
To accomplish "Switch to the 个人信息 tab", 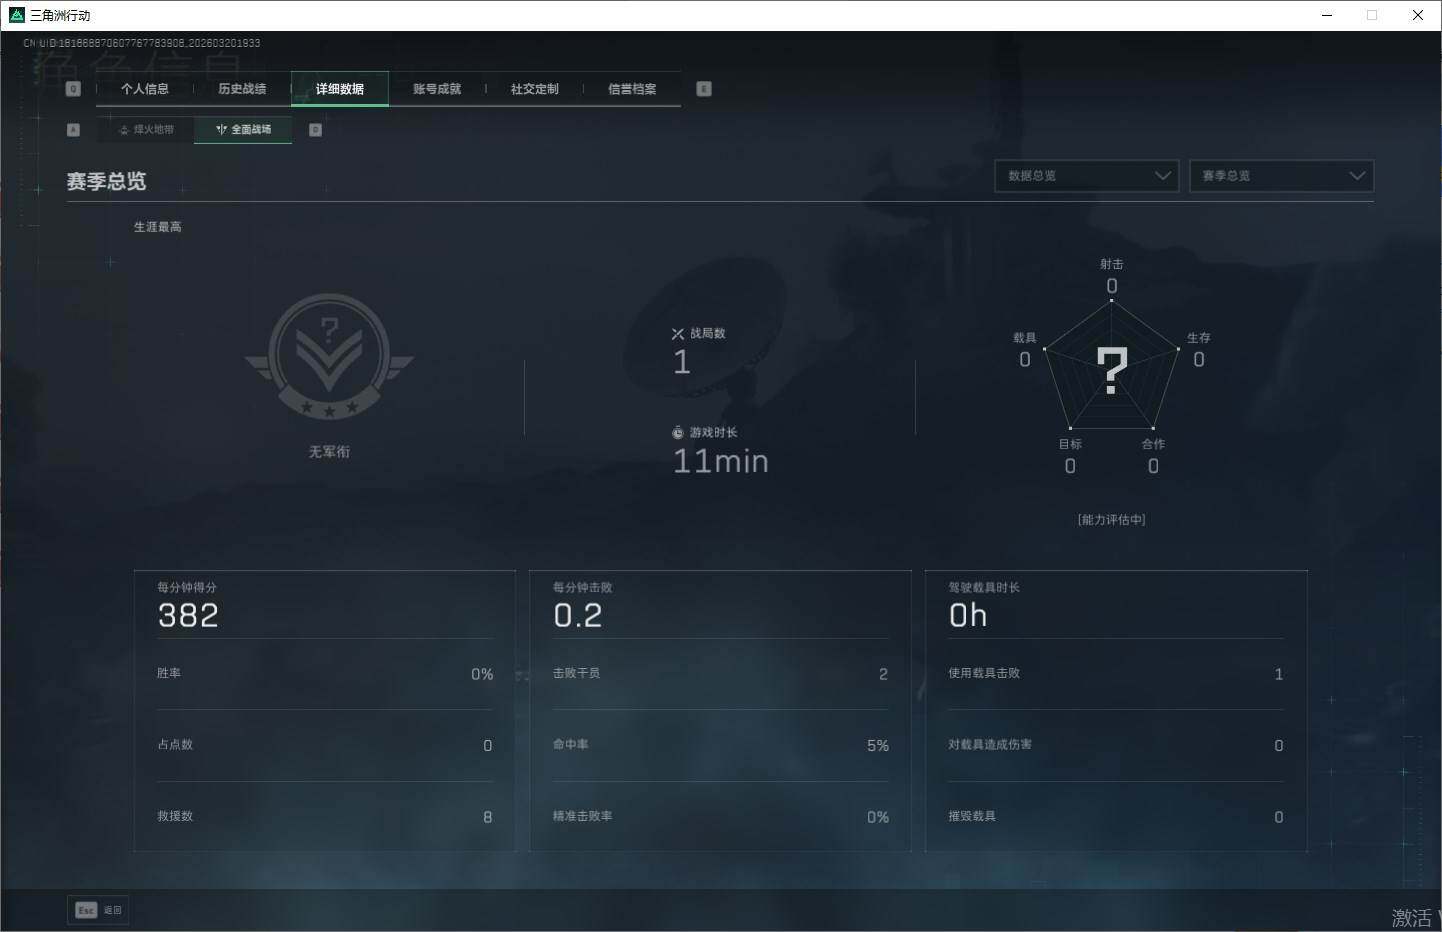I will (x=145, y=89).
